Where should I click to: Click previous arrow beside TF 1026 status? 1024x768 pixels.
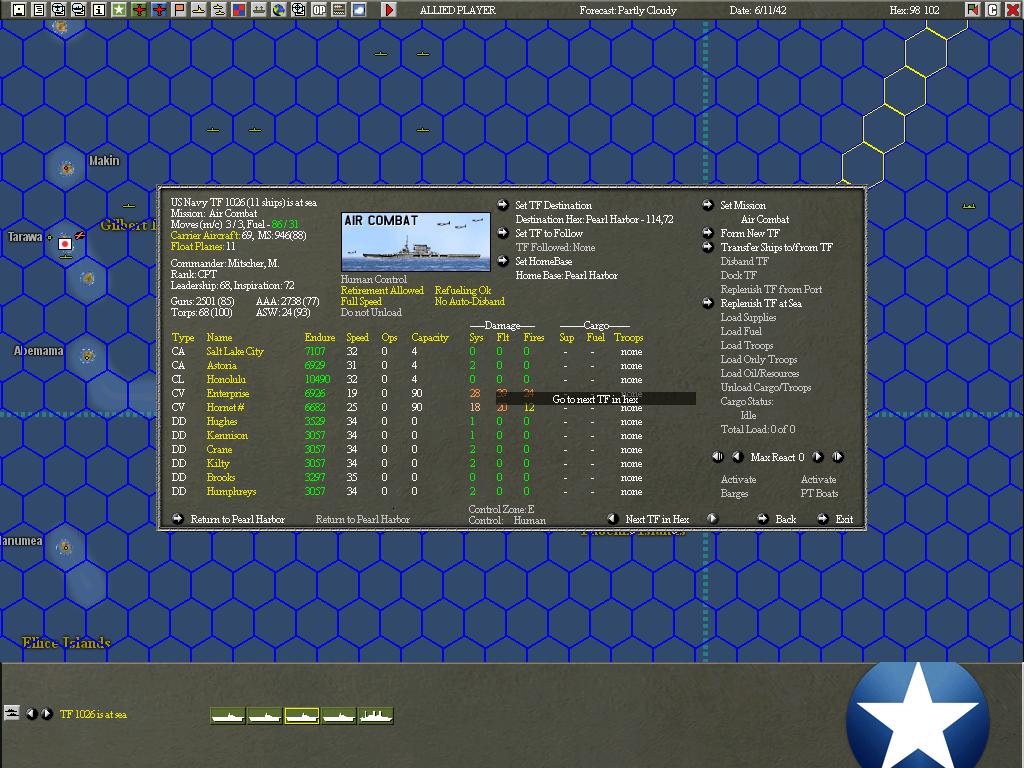point(31,714)
